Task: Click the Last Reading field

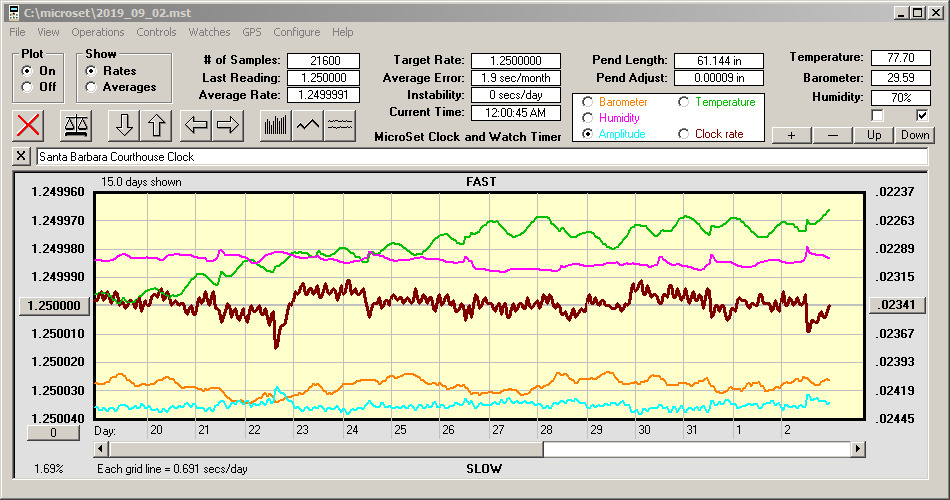Action: coord(324,78)
